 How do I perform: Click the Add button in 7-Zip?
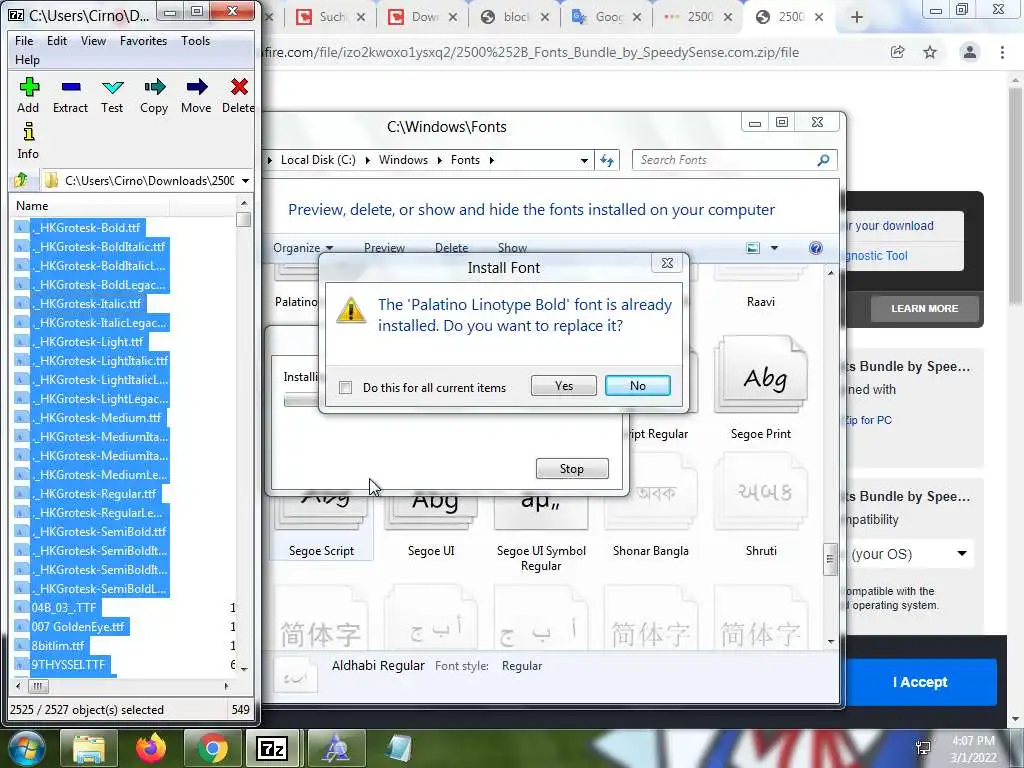28,95
